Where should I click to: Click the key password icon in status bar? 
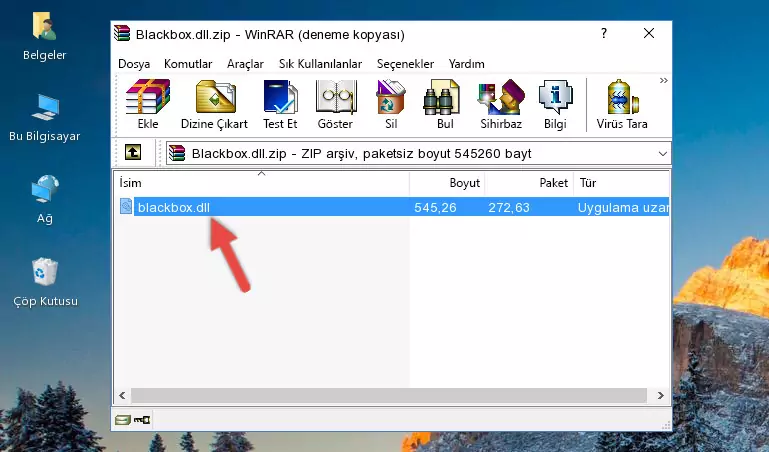click(142, 420)
